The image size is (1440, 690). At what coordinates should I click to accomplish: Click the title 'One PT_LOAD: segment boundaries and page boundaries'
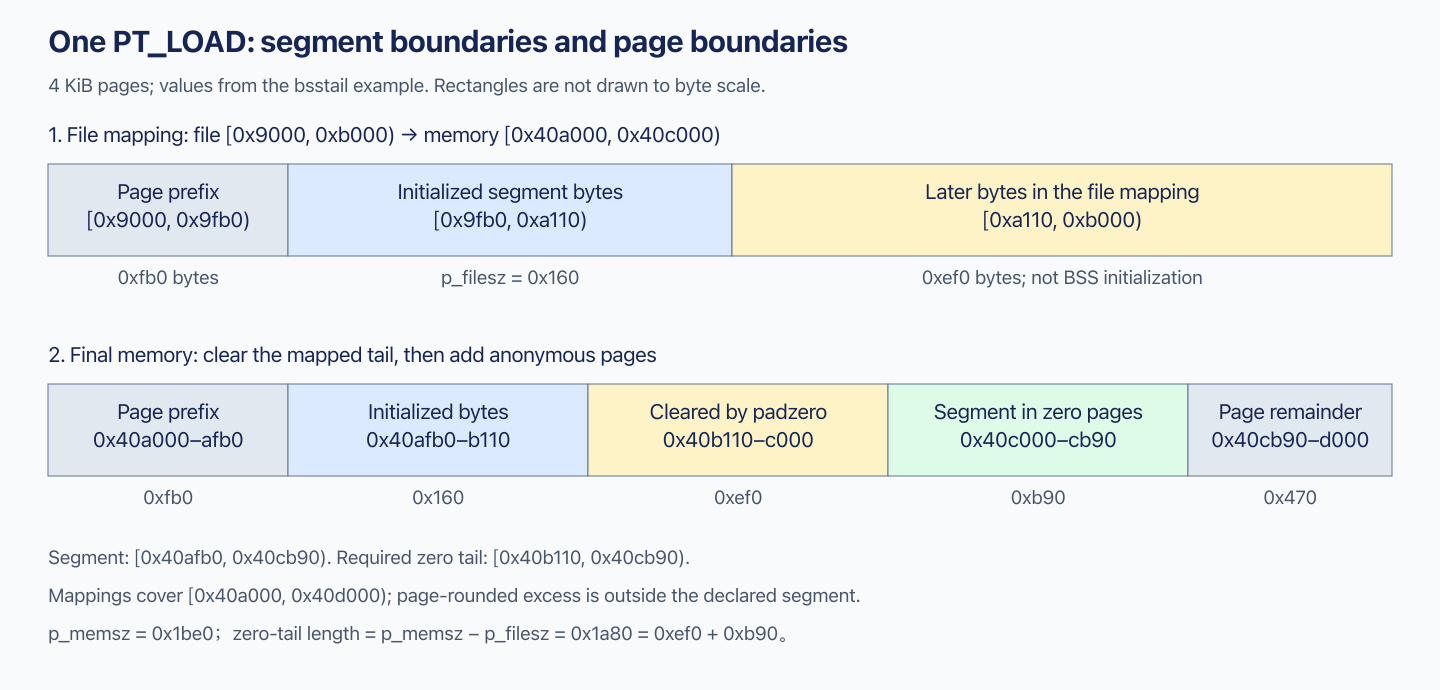point(448,41)
